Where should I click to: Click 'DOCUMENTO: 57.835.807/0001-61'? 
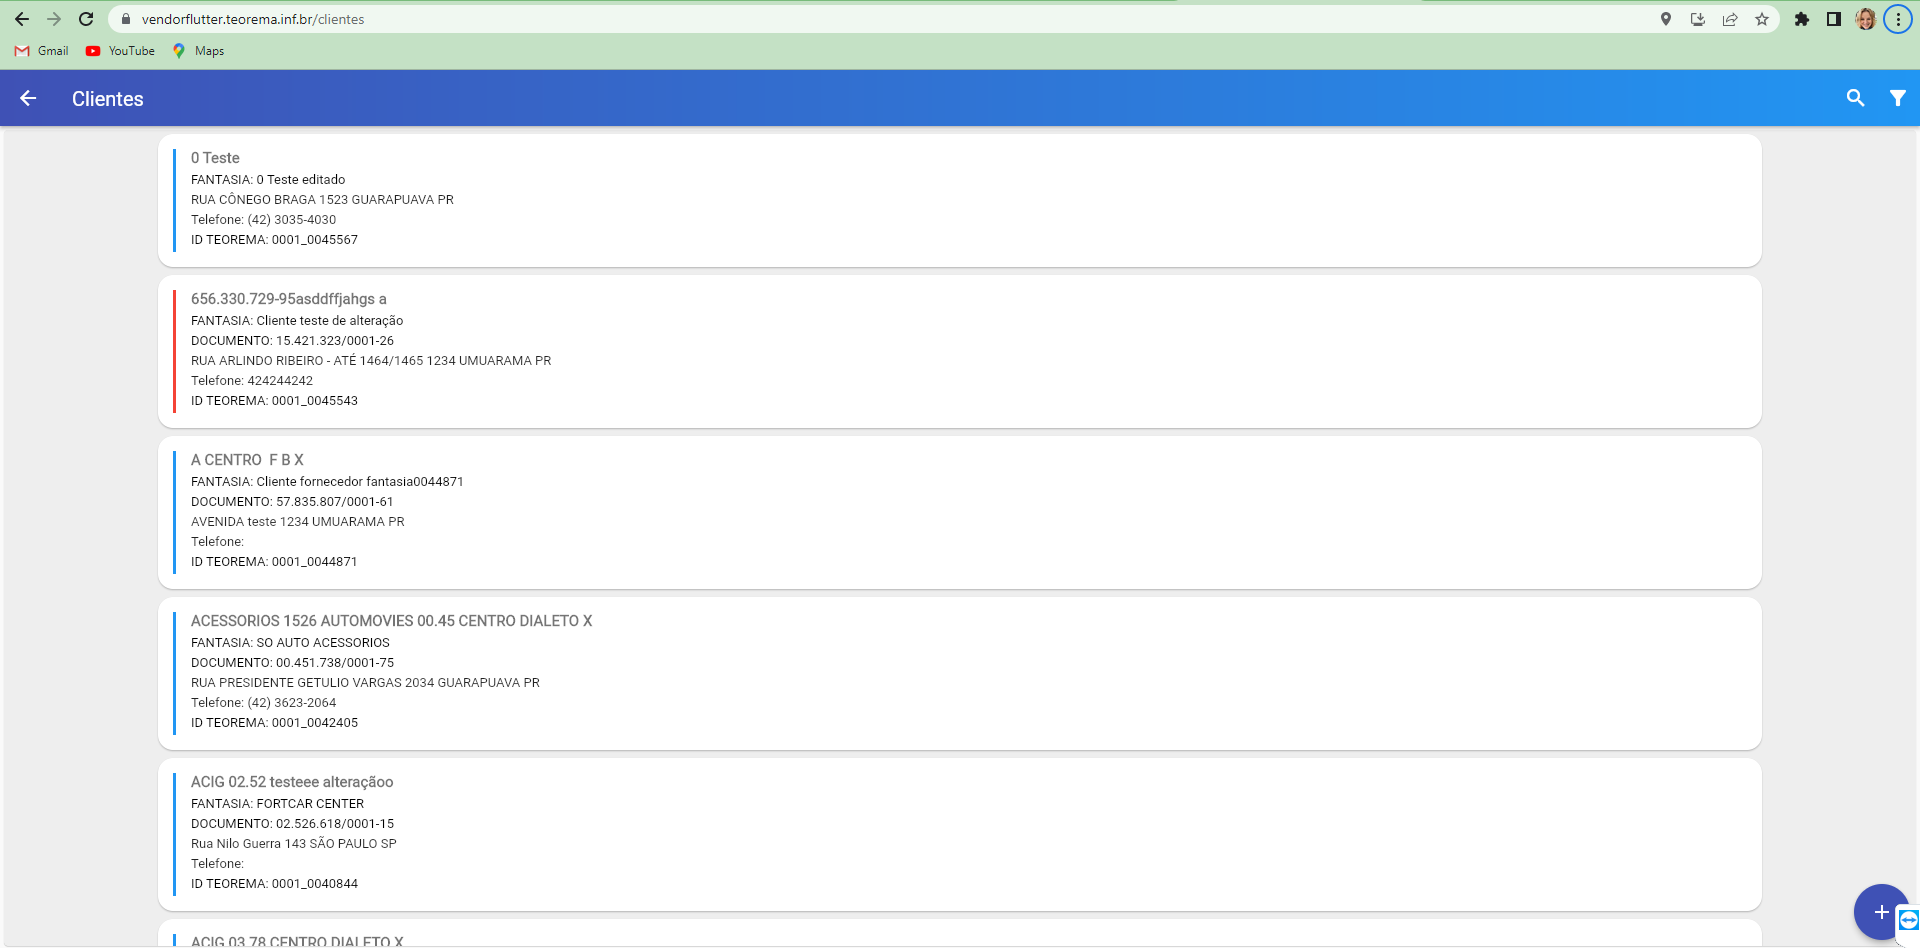pos(292,502)
